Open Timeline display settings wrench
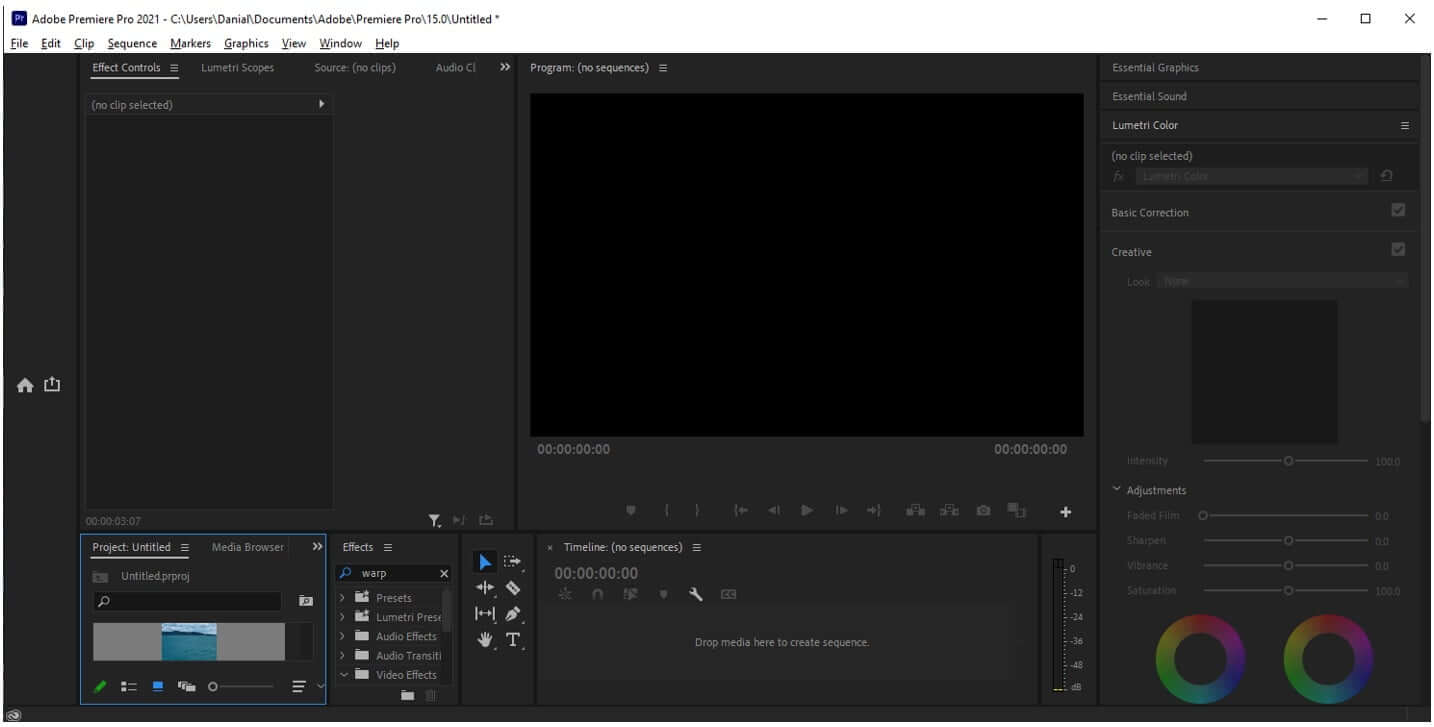 pos(696,594)
